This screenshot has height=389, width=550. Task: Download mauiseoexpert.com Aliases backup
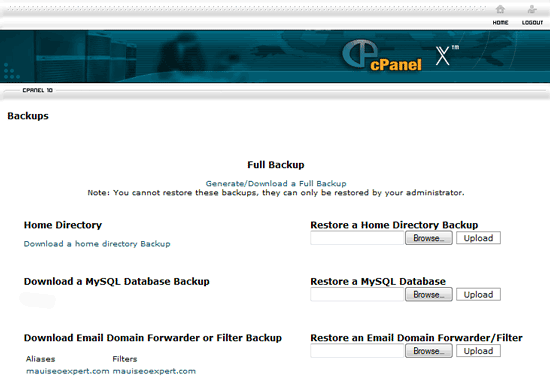pos(68,371)
